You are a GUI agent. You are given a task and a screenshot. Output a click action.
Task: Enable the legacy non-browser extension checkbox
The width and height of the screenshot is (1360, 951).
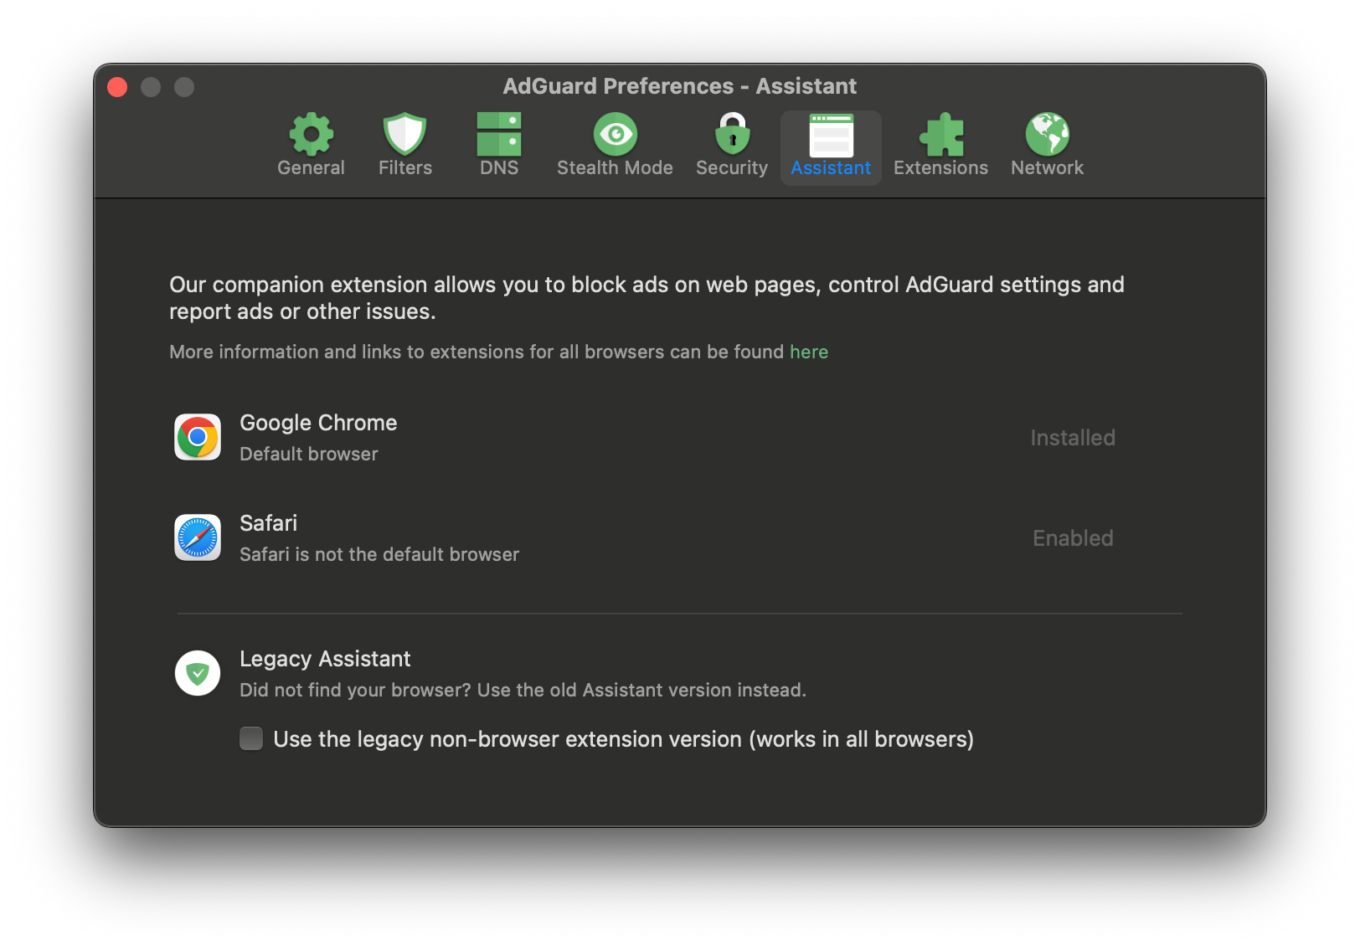(x=251, y=739)
